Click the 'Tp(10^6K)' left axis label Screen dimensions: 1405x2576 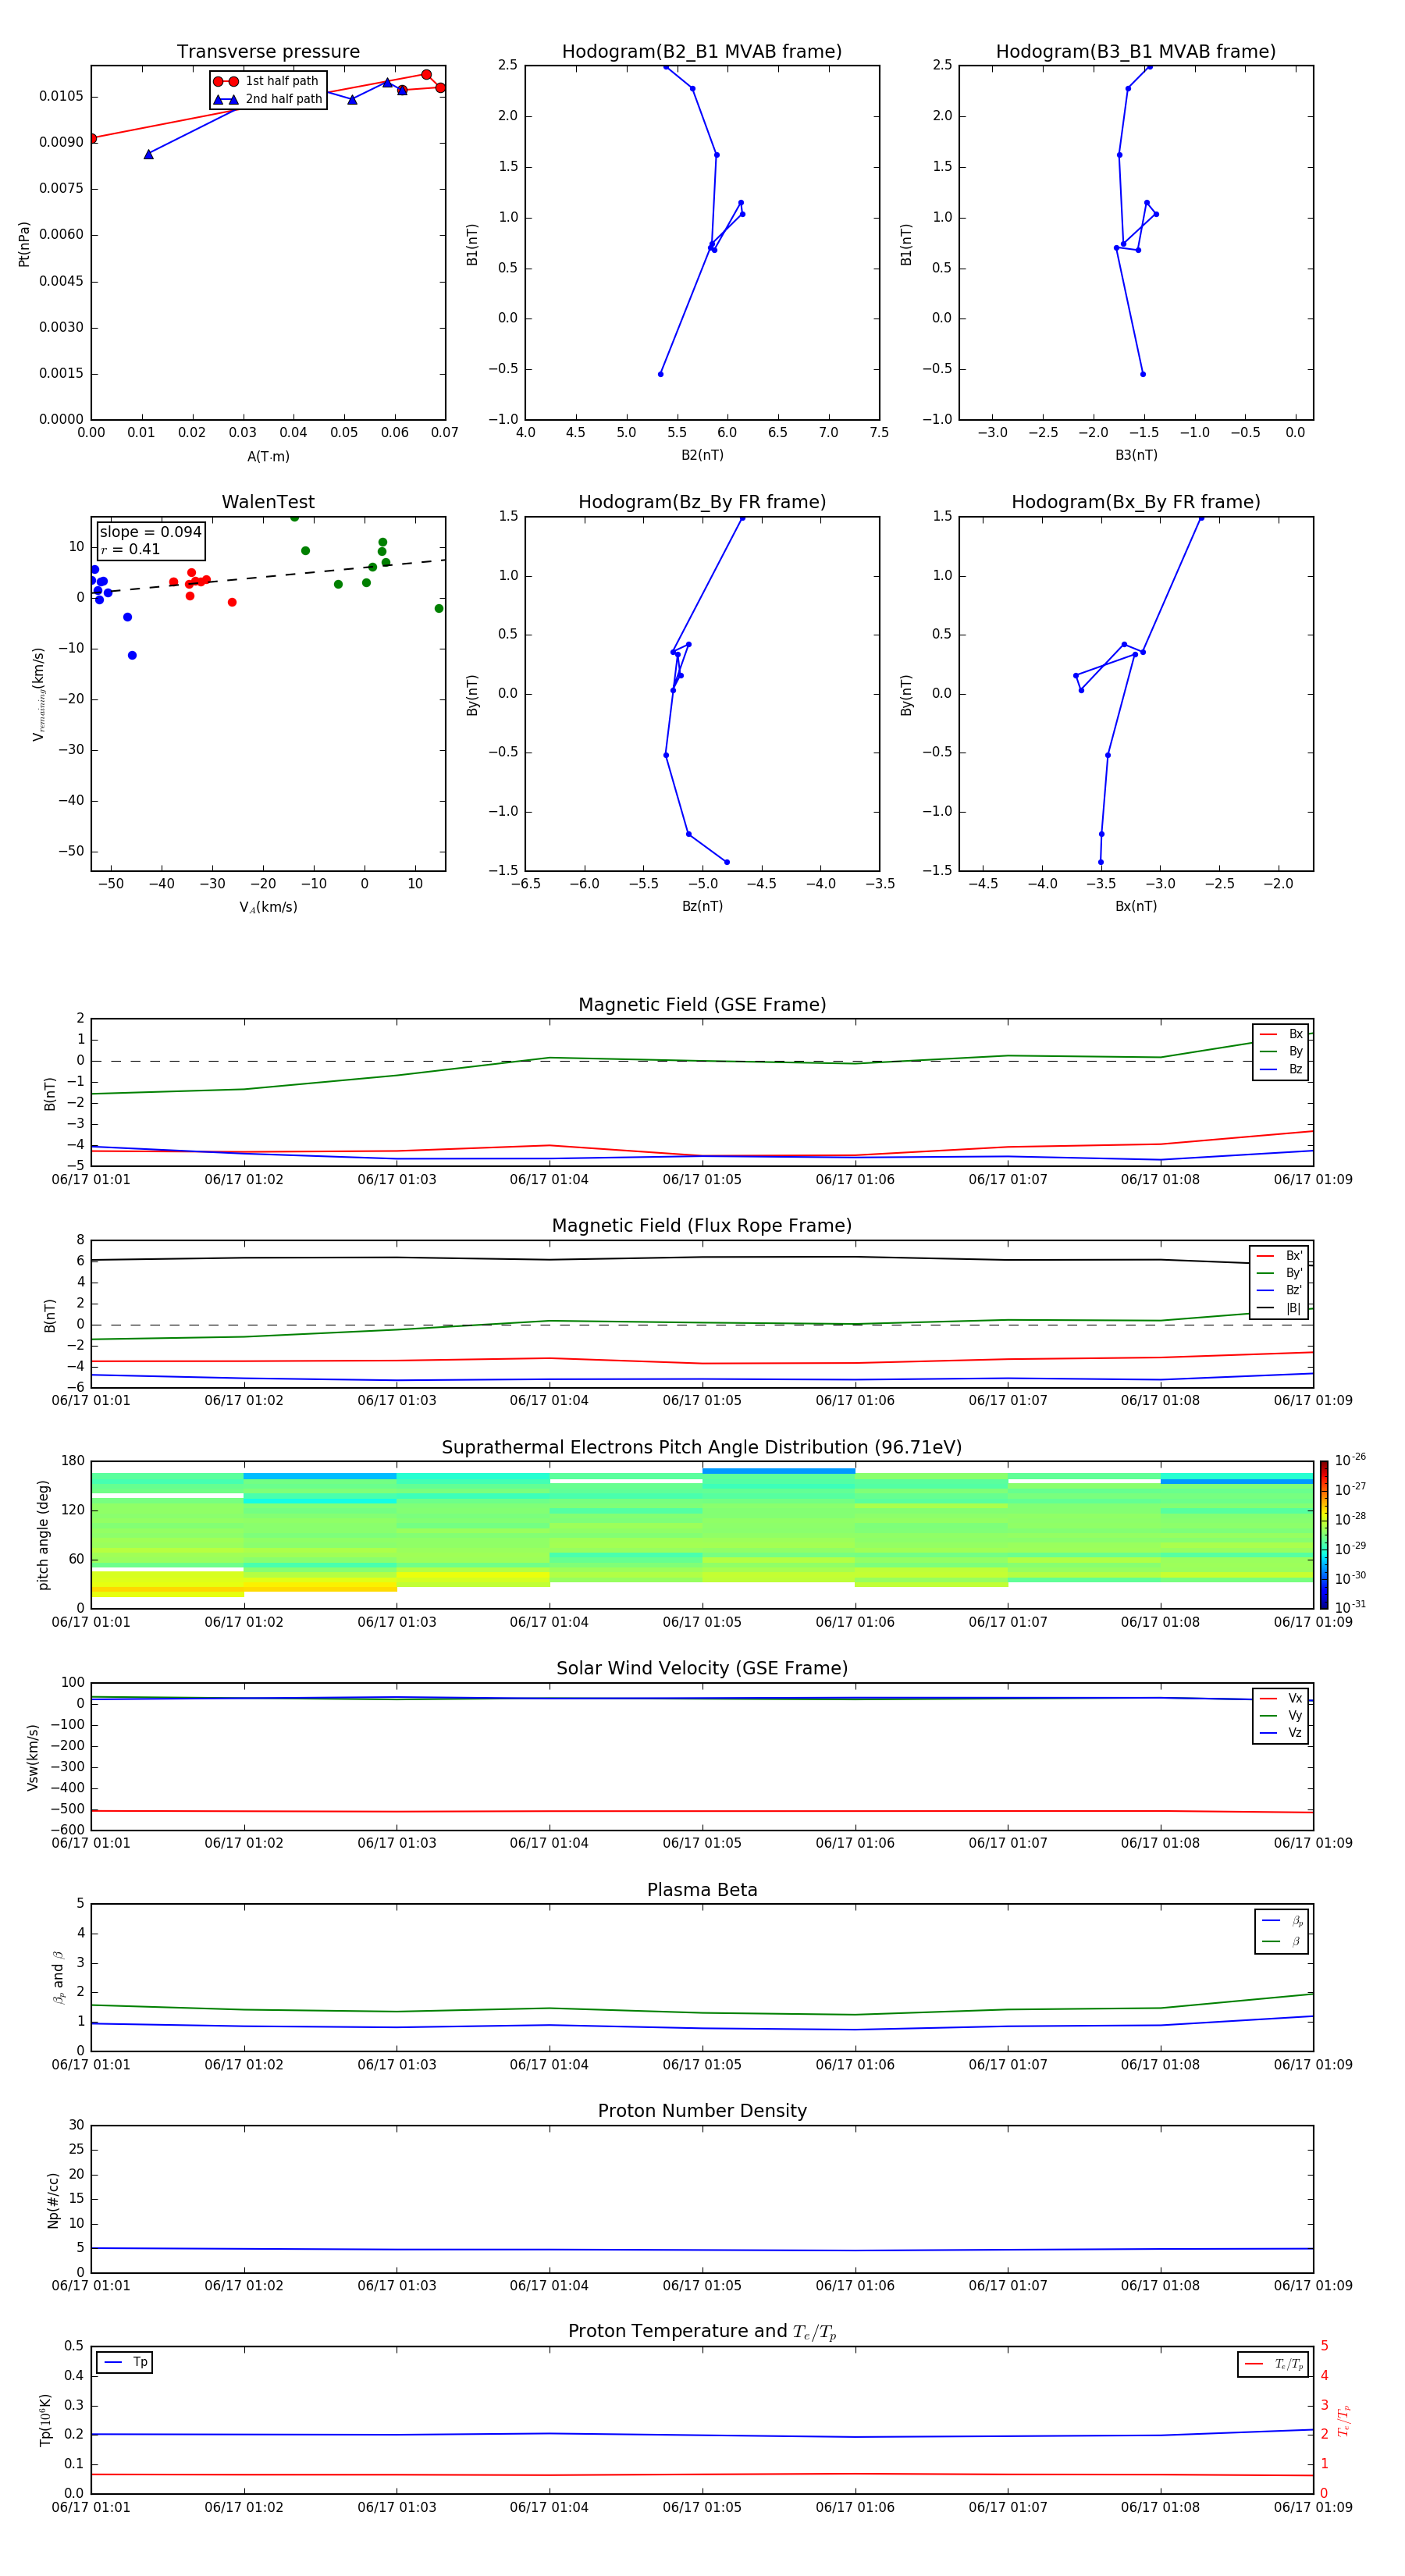(x=45, y=2420)
